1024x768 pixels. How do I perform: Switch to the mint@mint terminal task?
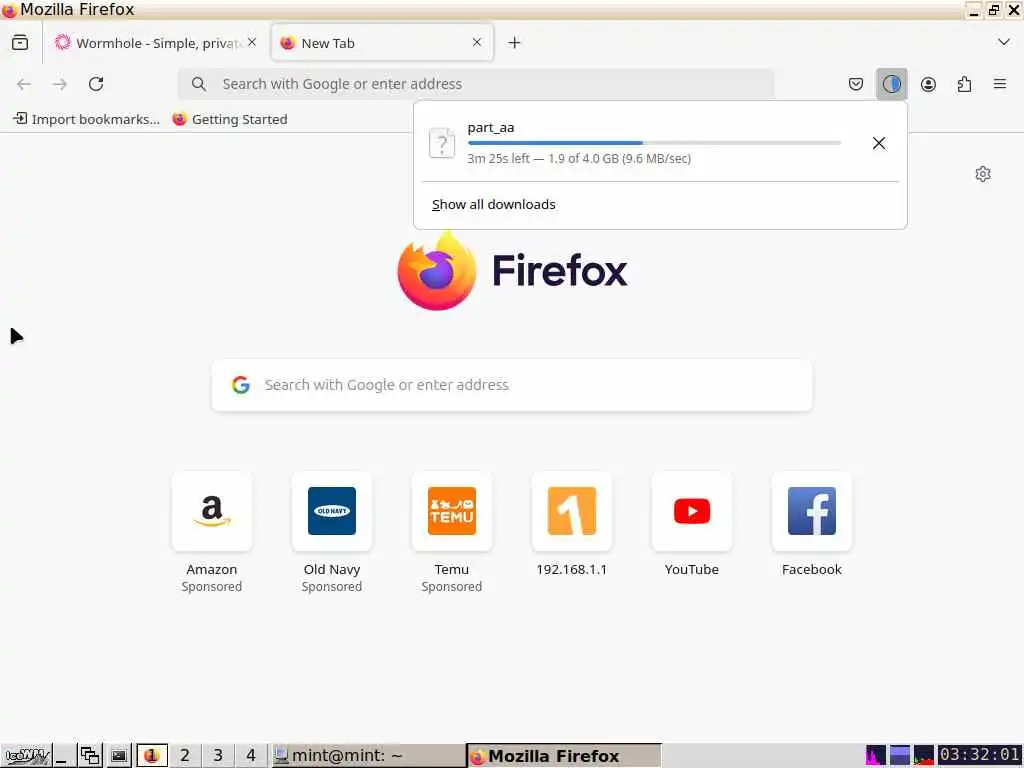[x=367, y=756]
